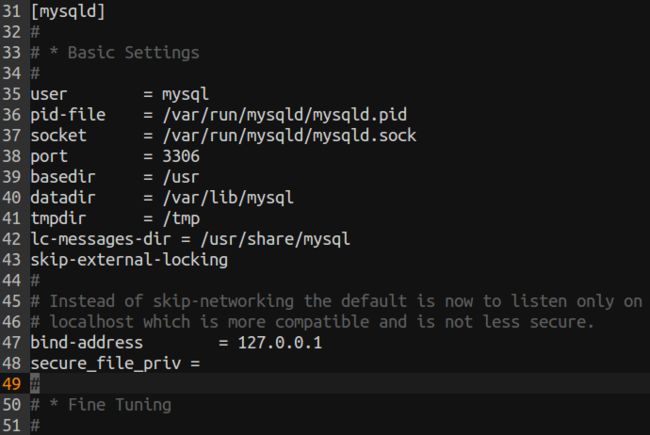Click the skip-networking comment on line 45
Viewport: 650px width, 435px height.
336,301
